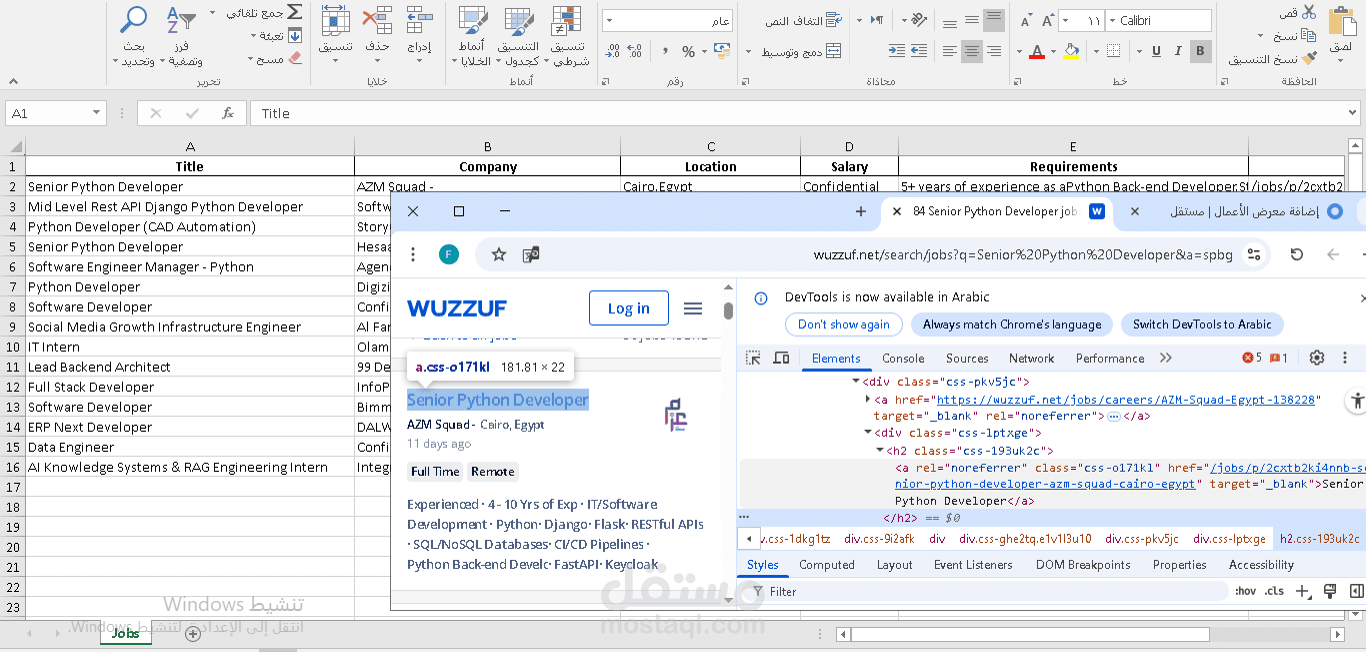
Task: Open the DevTools Performance tab
Action: (1110, 358)
